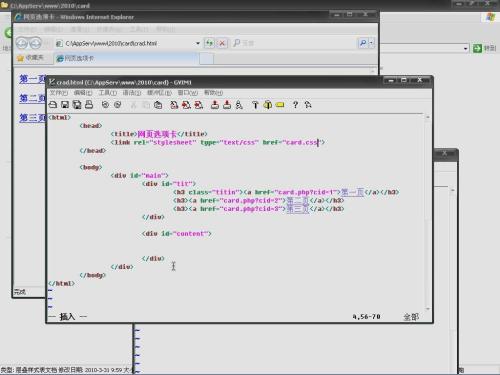
Task: Click the Back arrow in Internet Explorer
Action: (22, 43)
